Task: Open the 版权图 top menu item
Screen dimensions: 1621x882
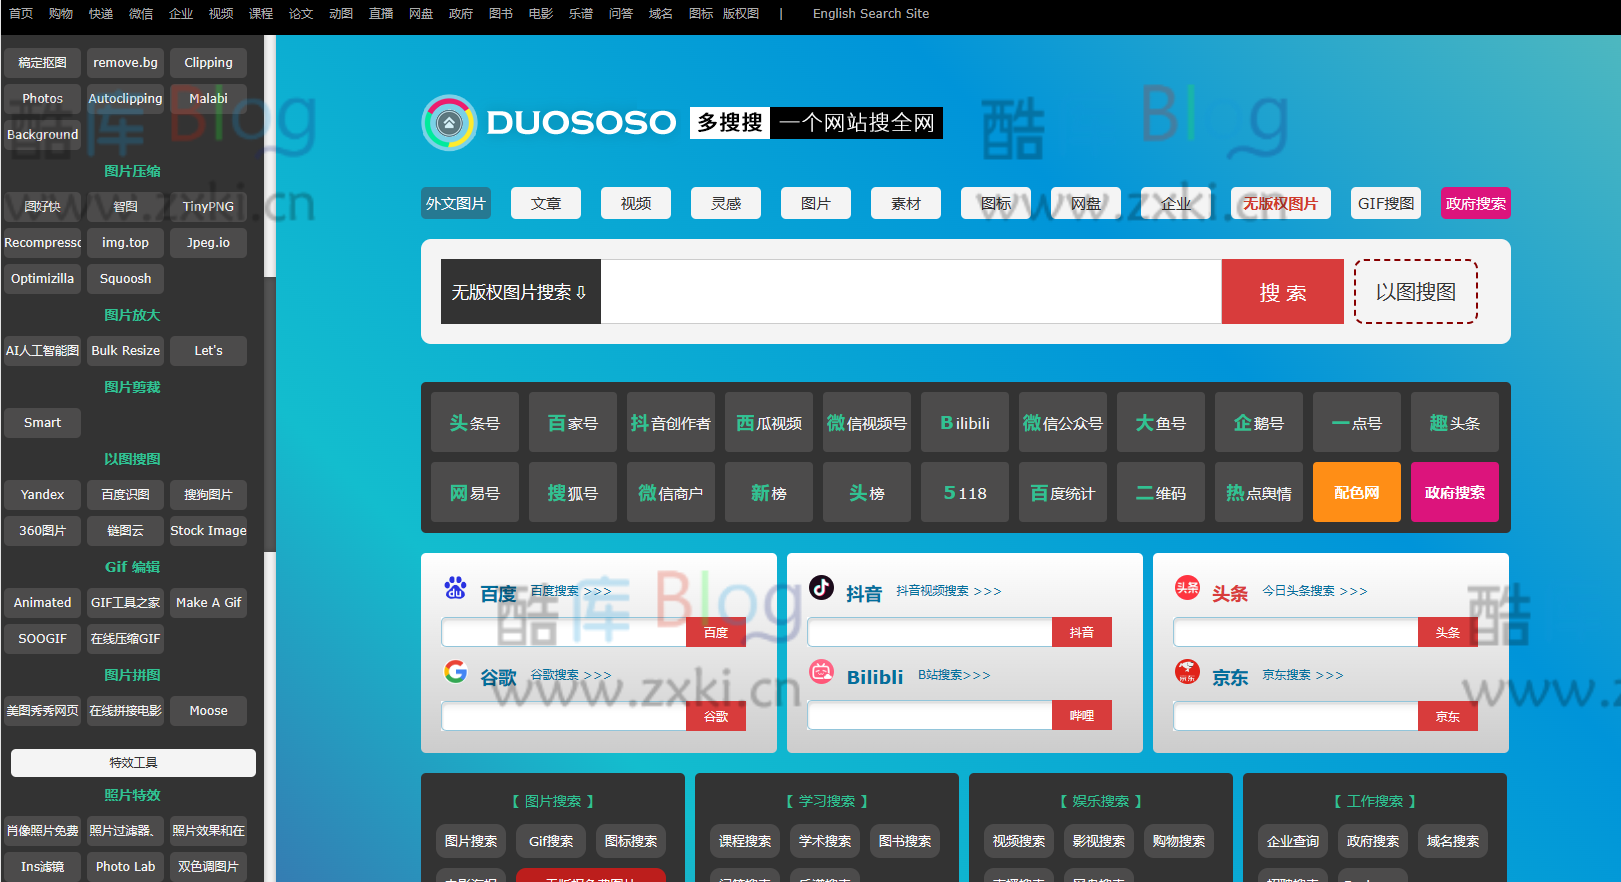Action: point(741,13)
